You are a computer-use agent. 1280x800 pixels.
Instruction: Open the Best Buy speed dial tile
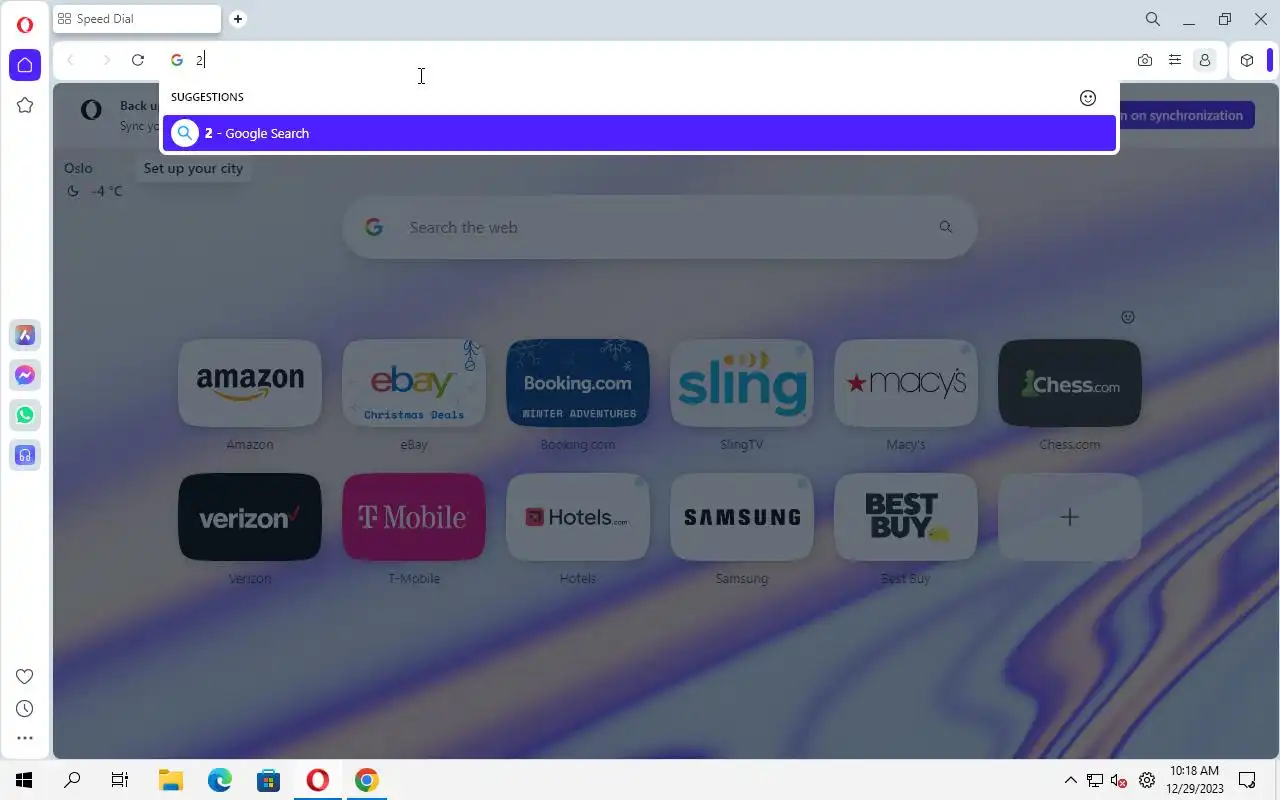(906, 517)
